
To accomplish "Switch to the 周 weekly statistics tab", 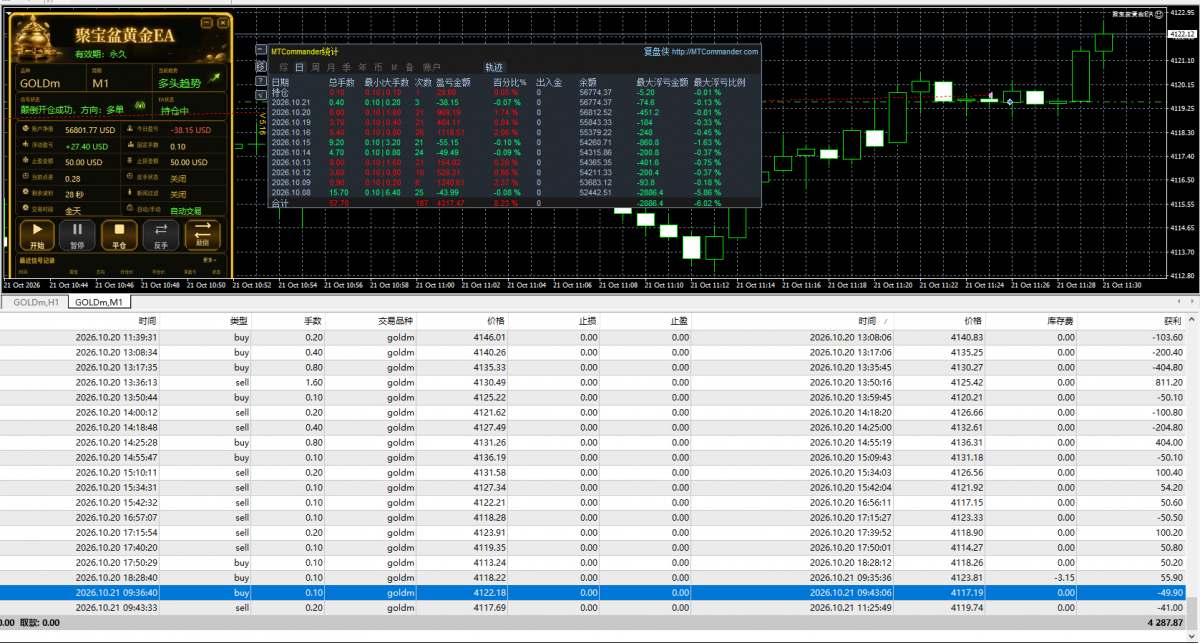I will (x=315, y=67).
